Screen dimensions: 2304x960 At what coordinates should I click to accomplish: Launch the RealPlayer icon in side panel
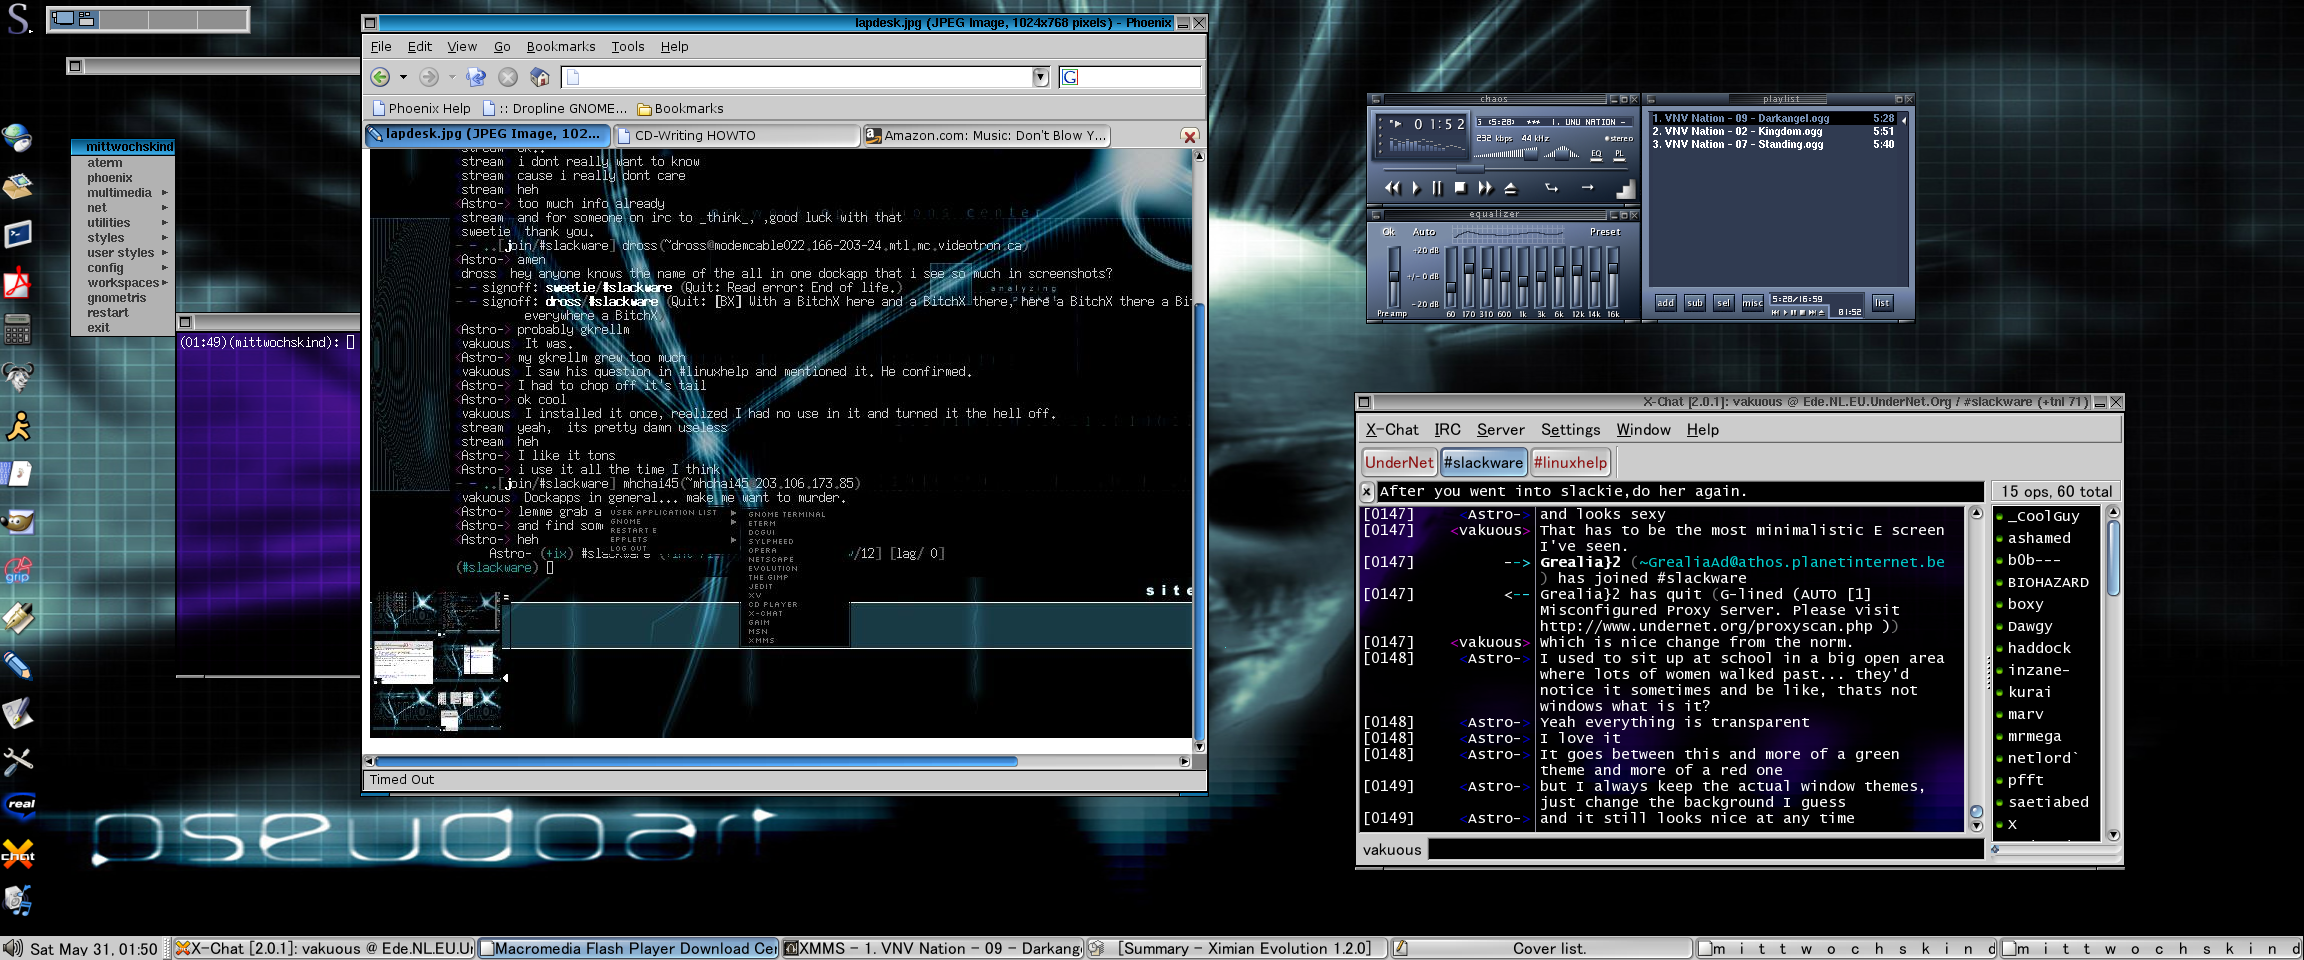click(x=19, y=804)
